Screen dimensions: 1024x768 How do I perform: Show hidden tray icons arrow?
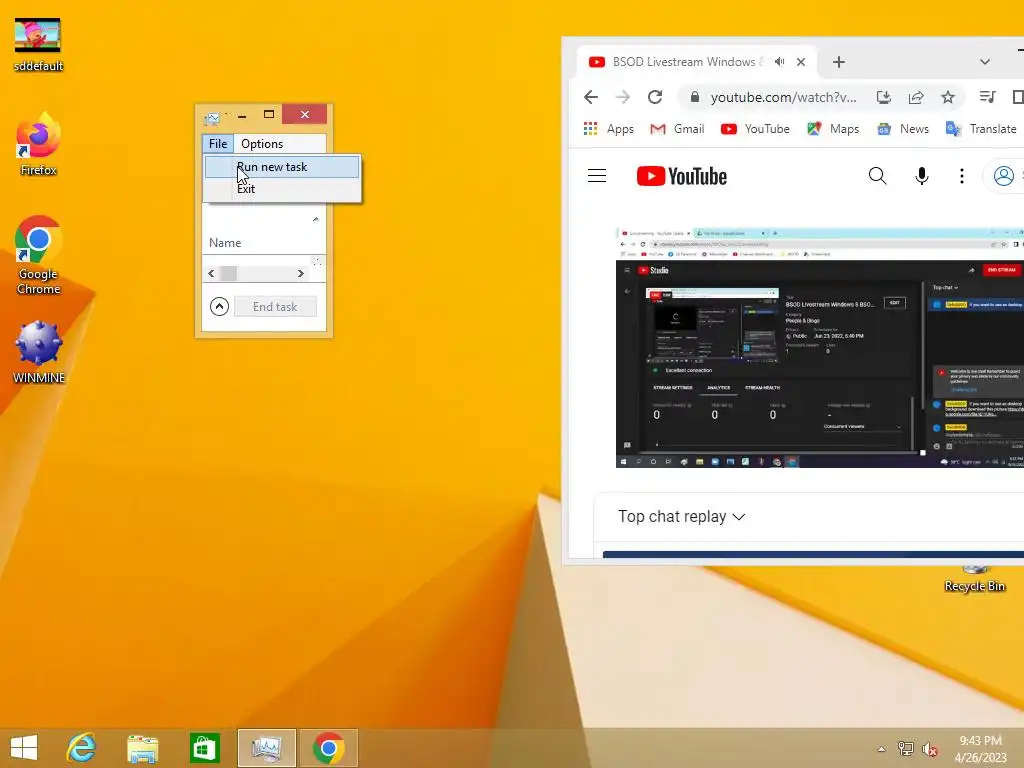pyautogui.click(x=882, y=749)
